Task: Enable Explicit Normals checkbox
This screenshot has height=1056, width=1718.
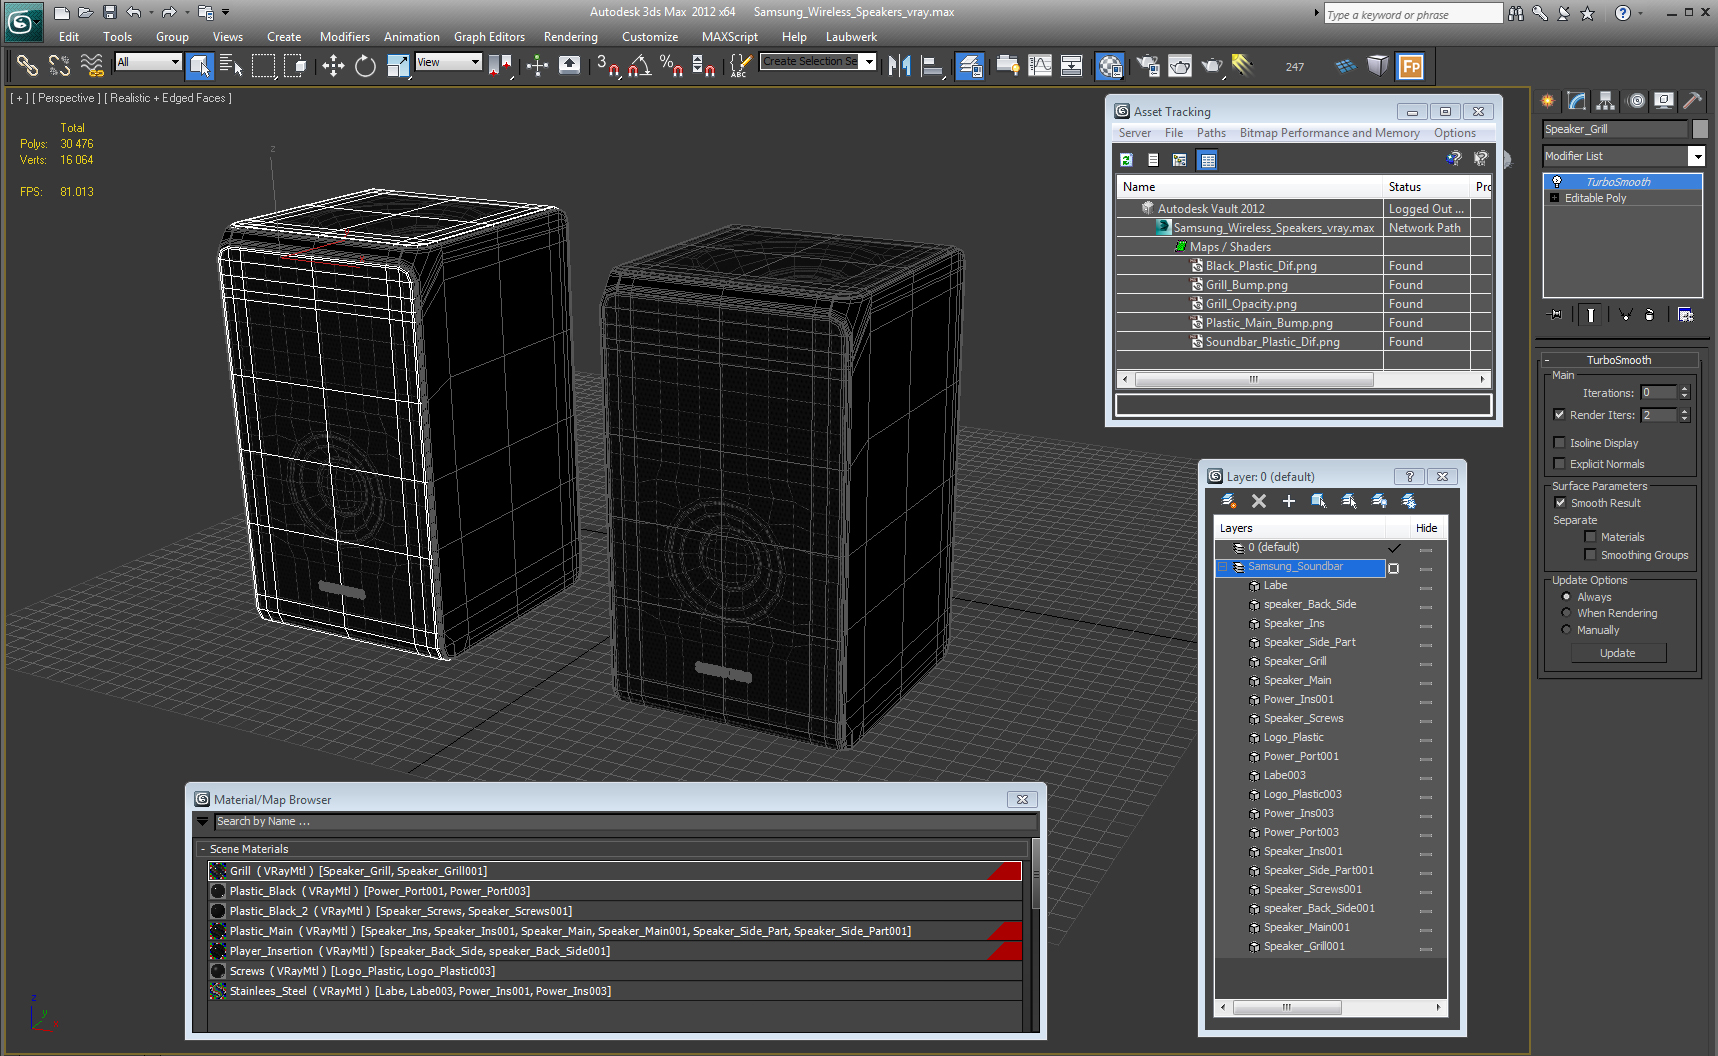Action: pos(1559,463)
